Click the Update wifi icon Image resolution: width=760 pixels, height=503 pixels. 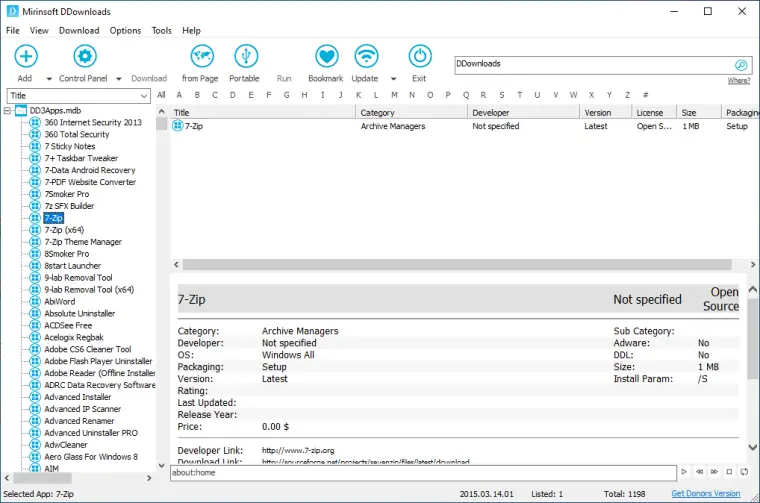(366, 56)
